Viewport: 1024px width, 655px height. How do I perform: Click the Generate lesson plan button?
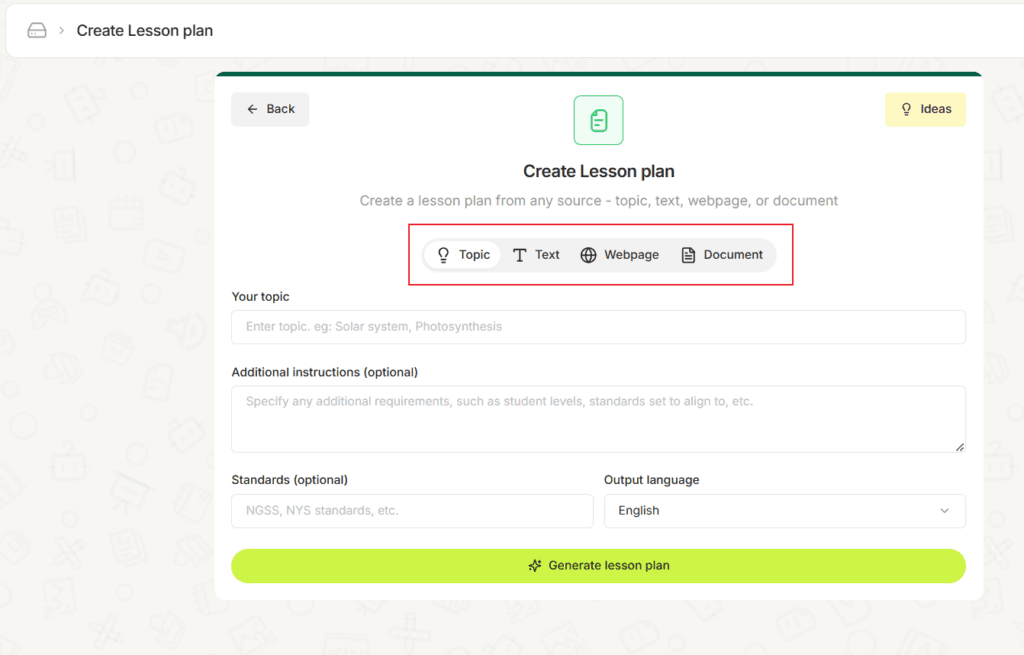(598, 566)
